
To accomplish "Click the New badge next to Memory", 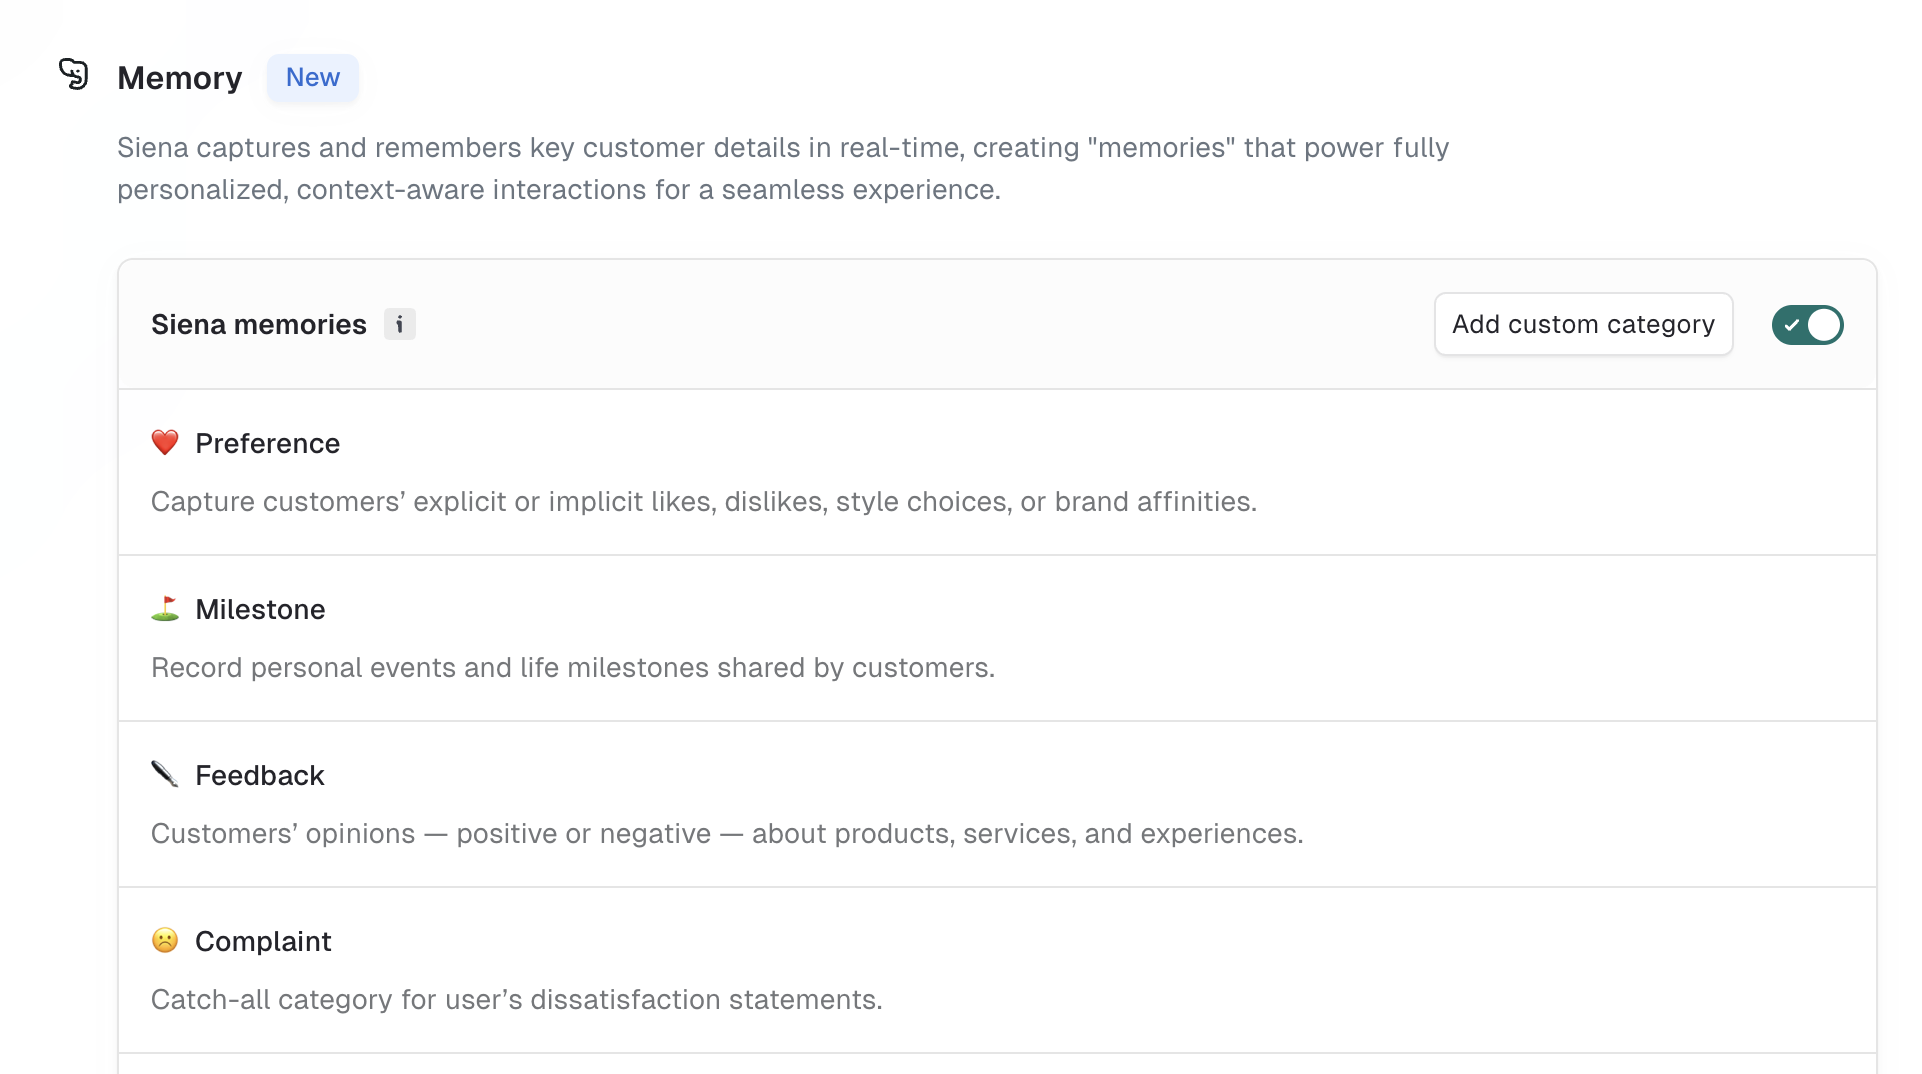I will coord(312,77).
